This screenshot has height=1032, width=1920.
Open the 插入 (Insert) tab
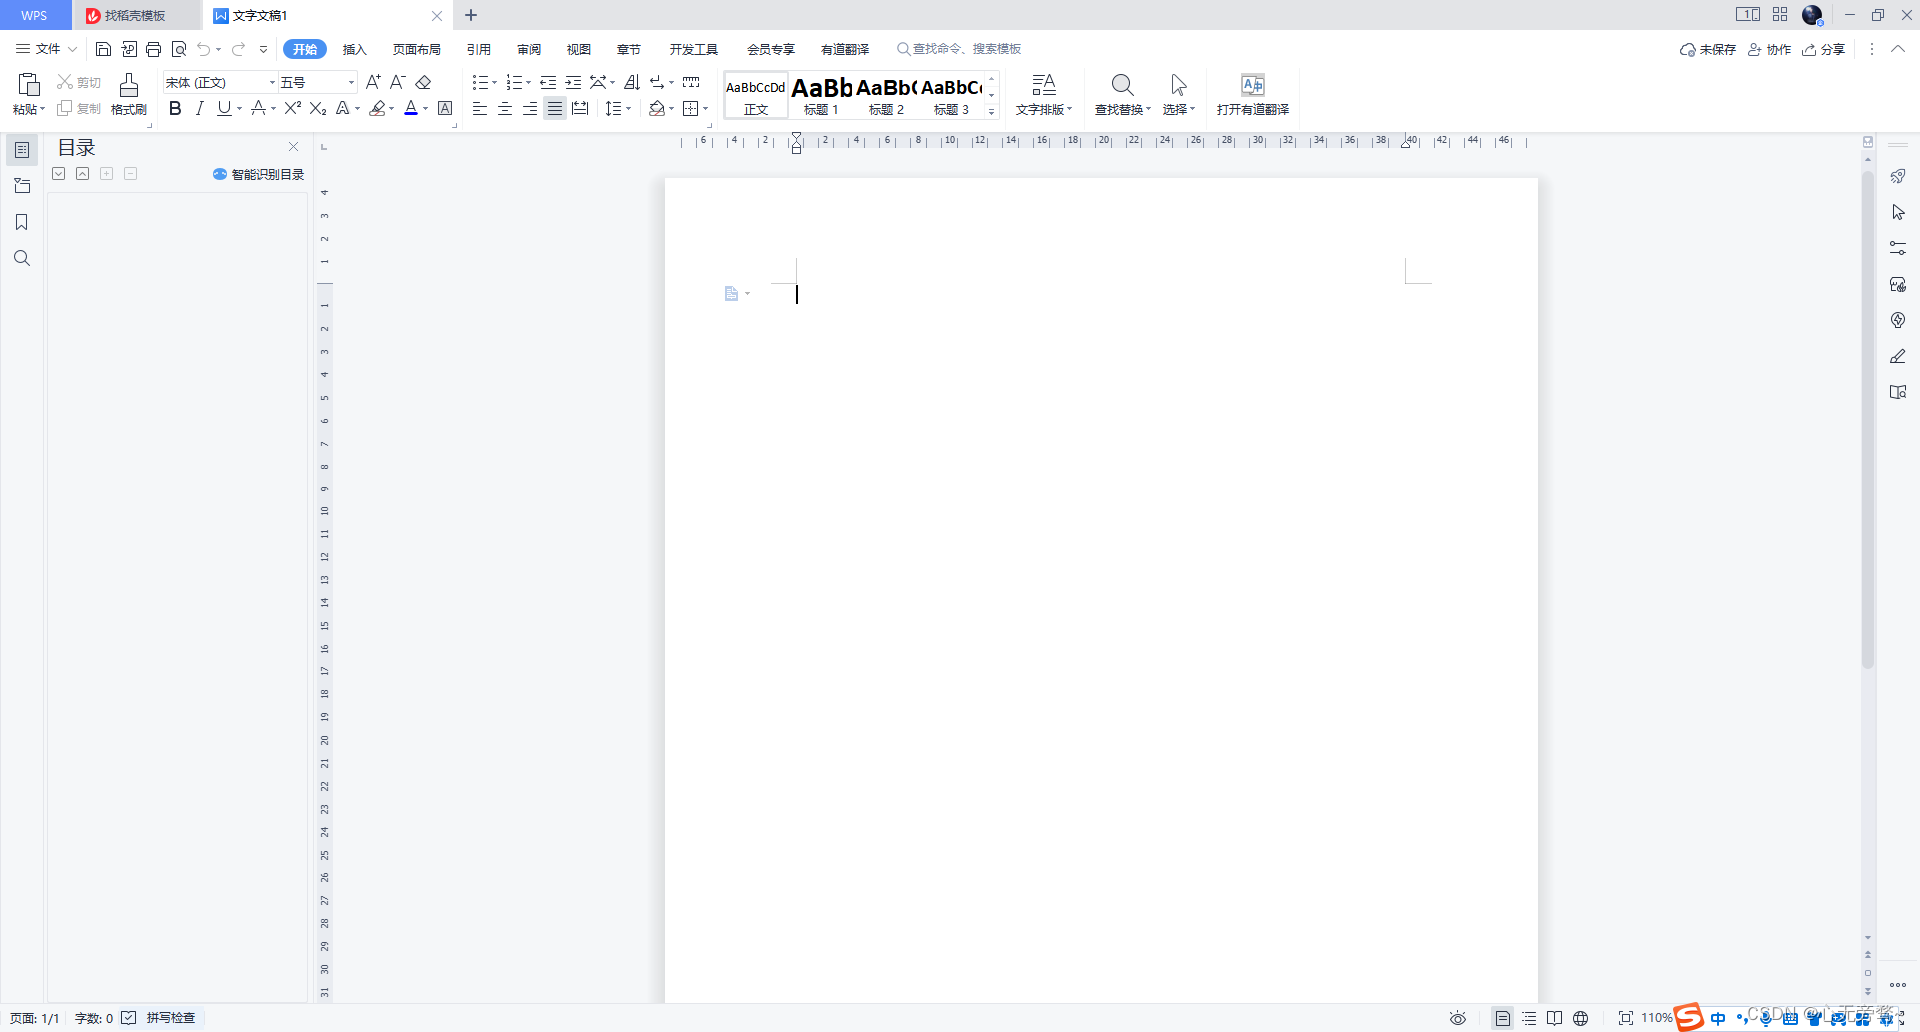pos(355,49)
